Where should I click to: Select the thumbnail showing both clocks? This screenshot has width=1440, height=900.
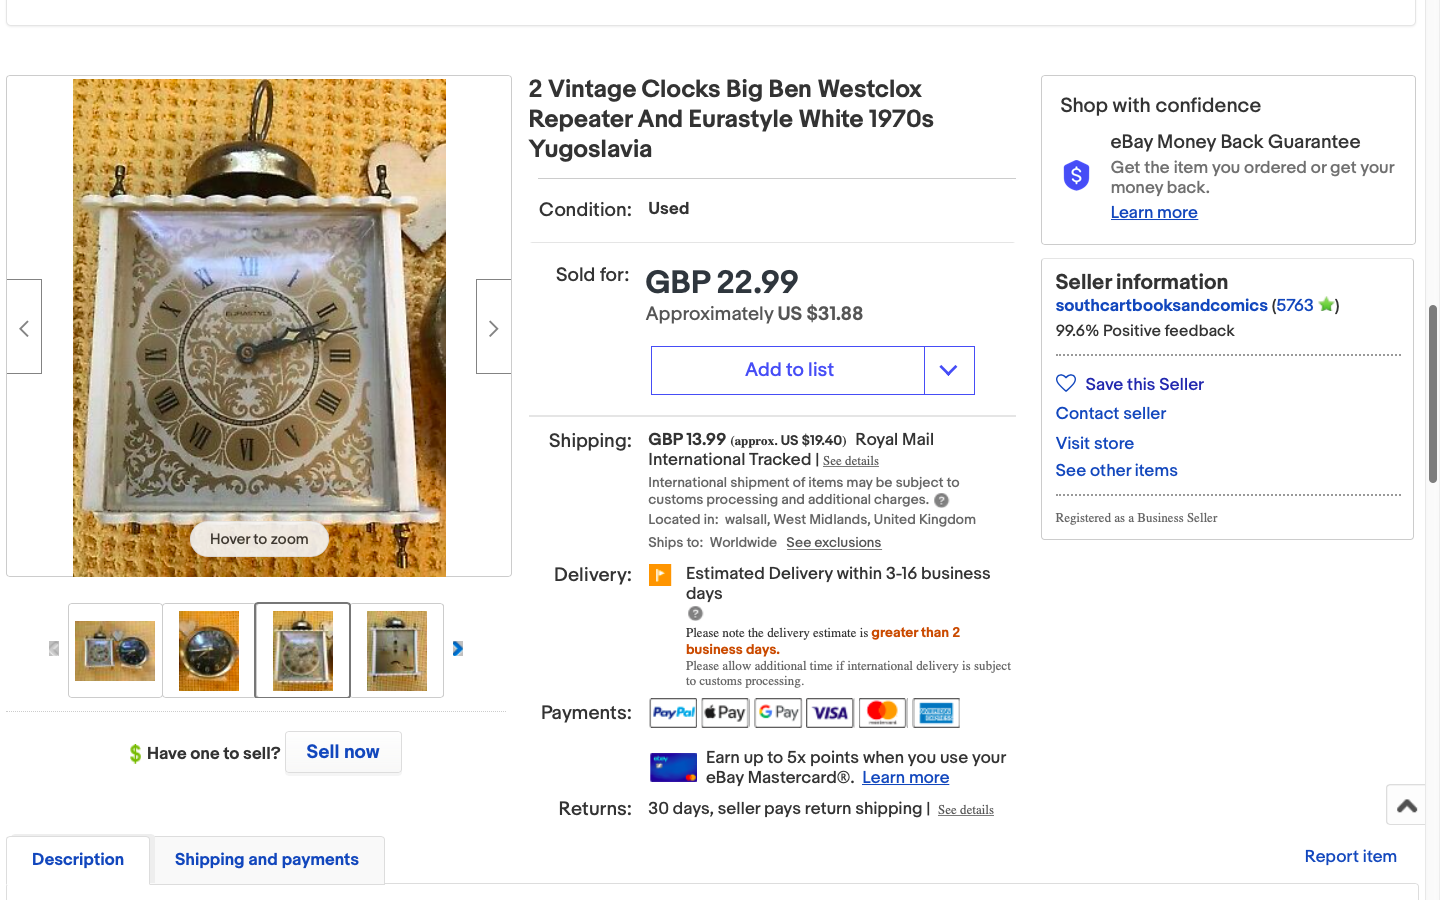click(x=115, y=650)
